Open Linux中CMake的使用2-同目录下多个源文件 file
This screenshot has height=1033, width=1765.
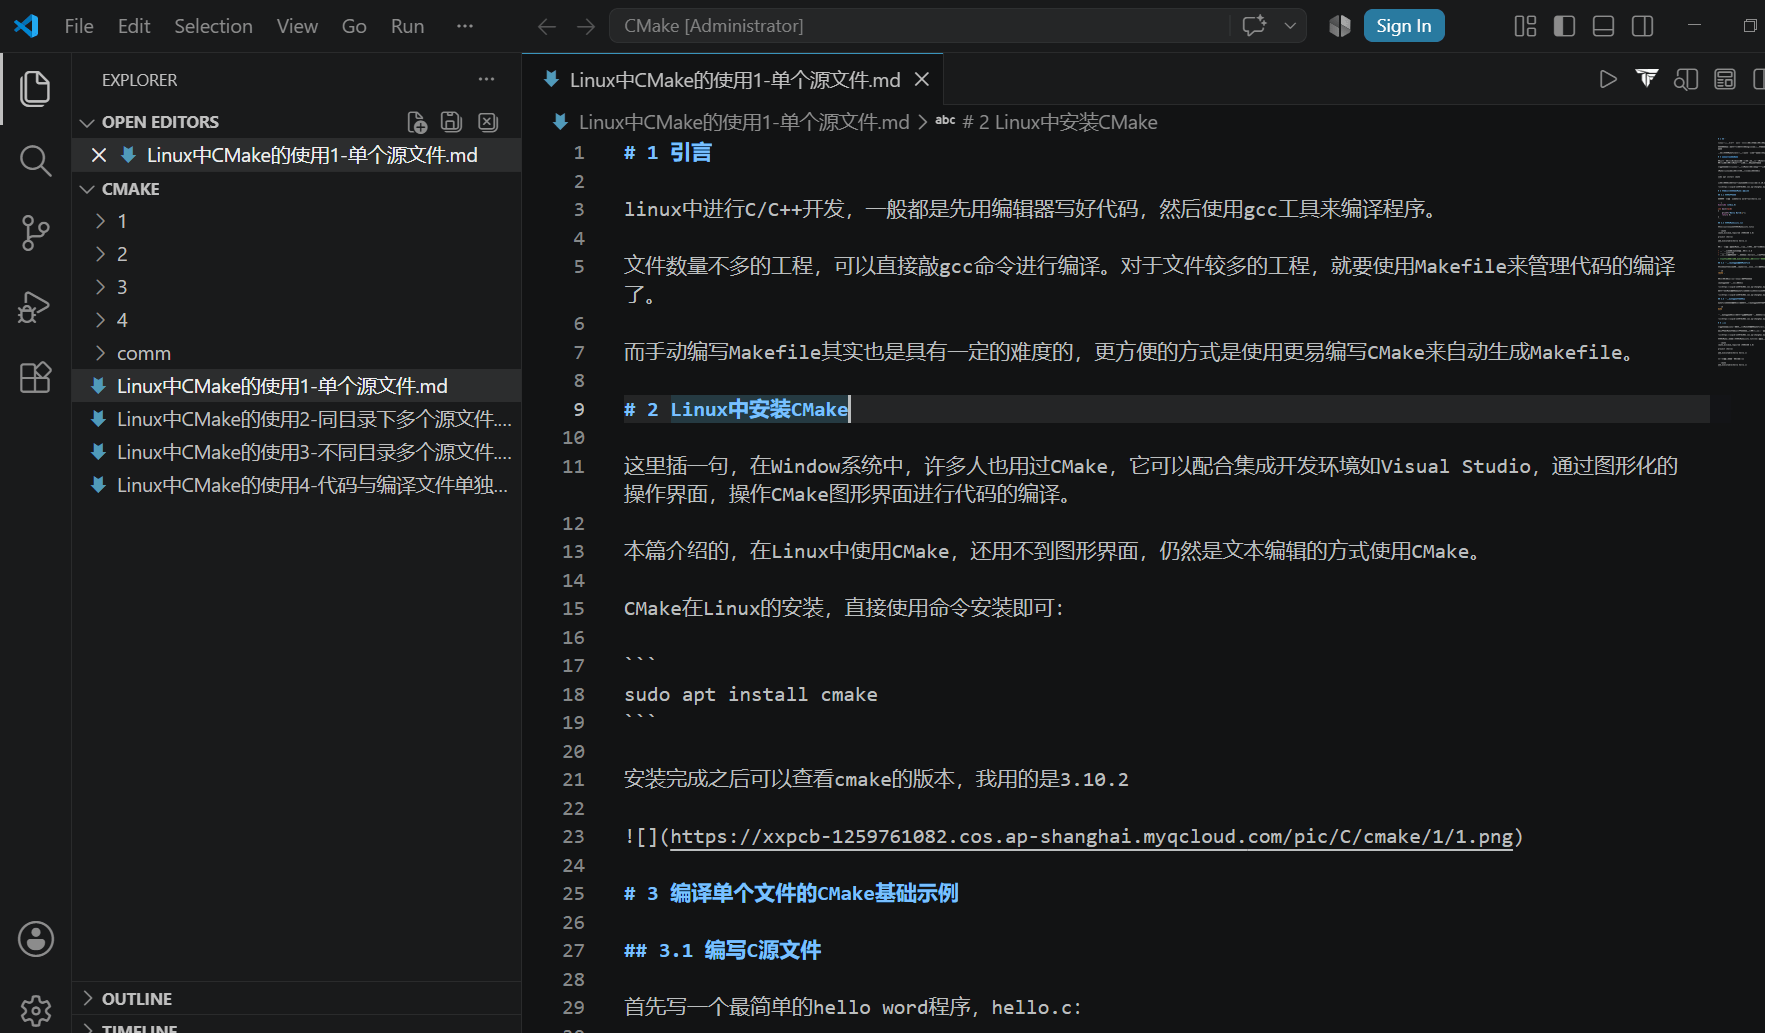[x=297, y=419]
